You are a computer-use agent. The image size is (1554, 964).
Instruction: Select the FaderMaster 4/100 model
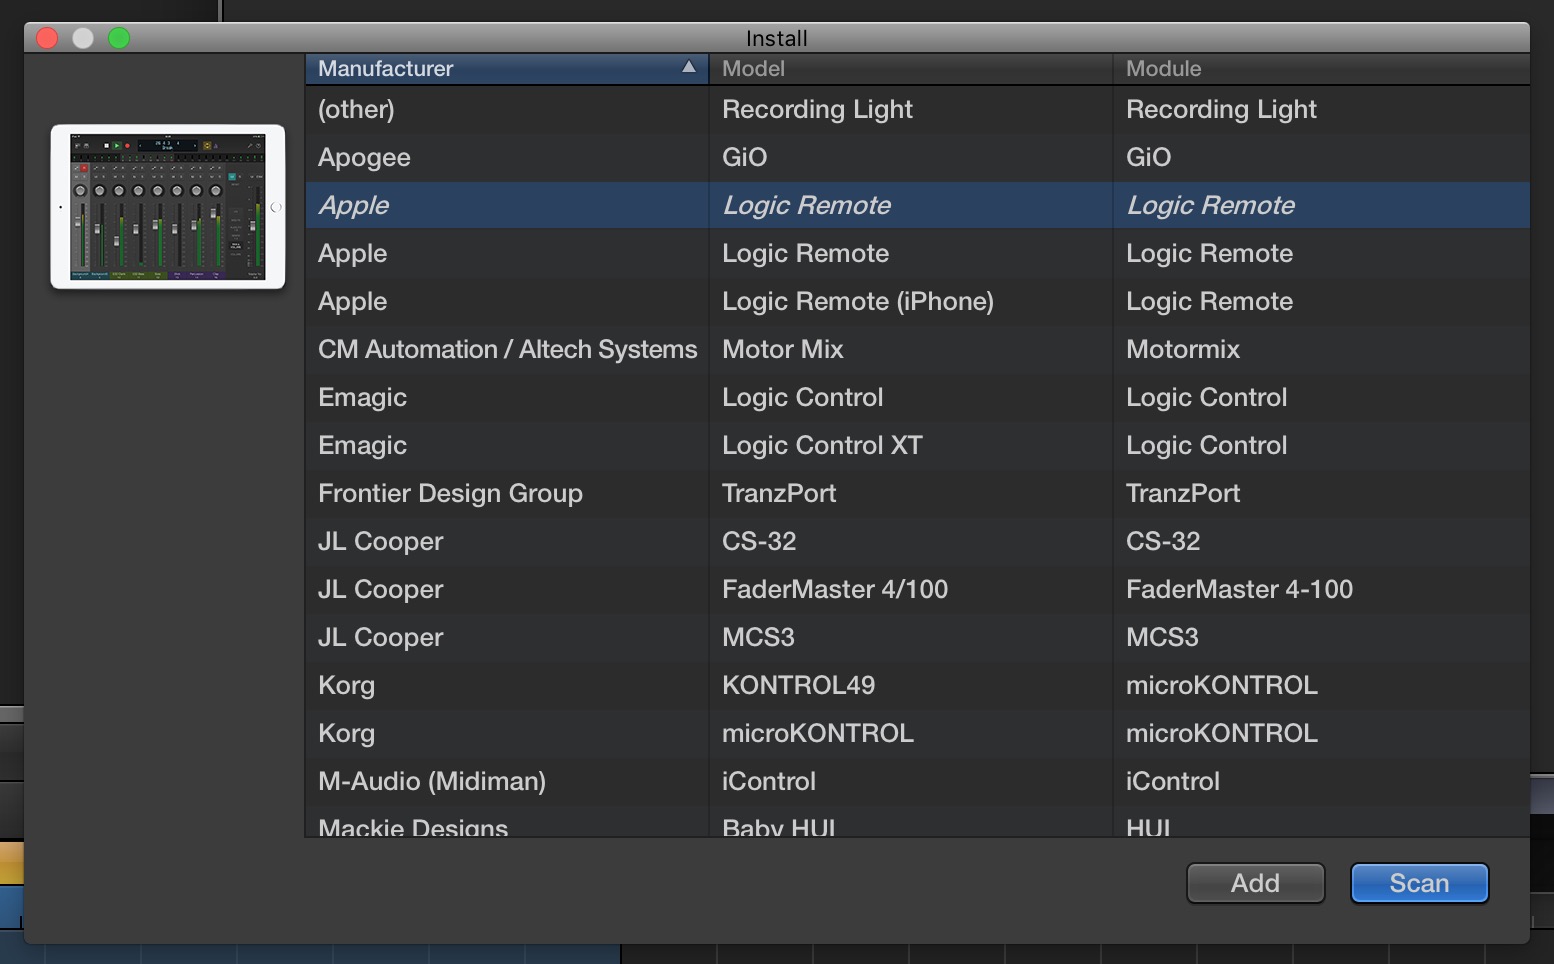pos(835,589)
